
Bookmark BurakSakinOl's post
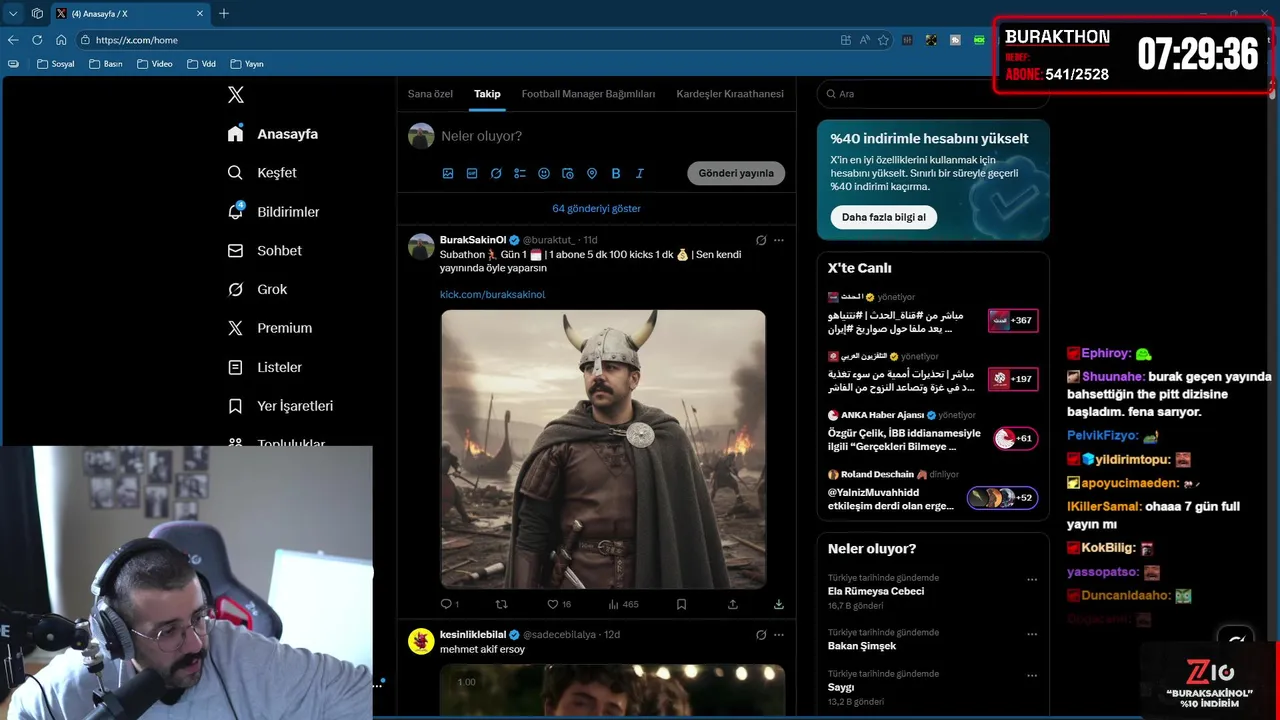coord(681,604)
